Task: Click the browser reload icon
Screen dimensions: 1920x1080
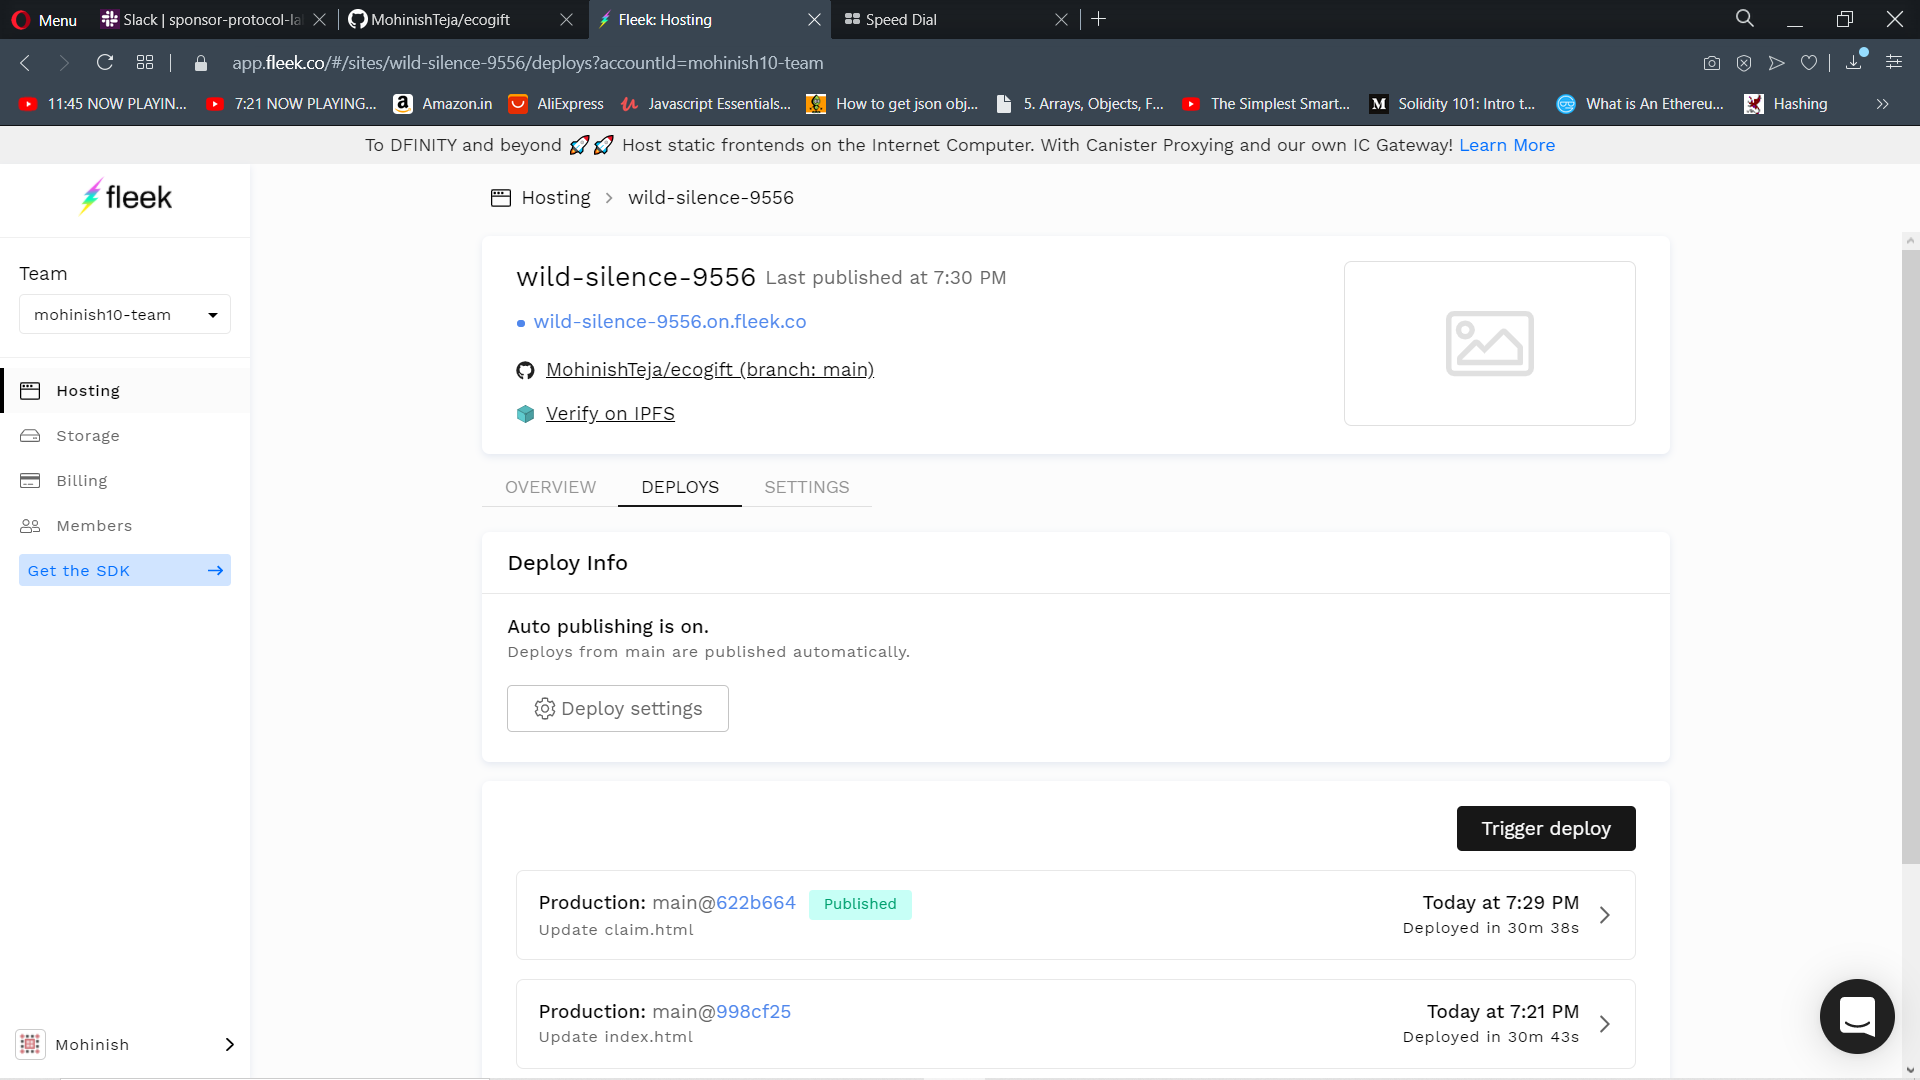Action: click(105, 63)
